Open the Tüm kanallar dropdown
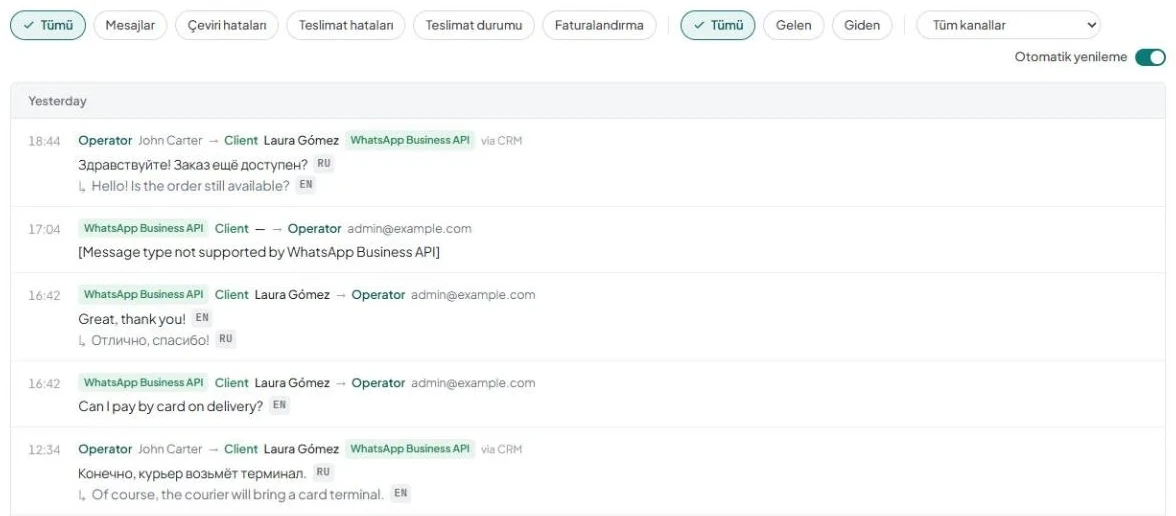This screenshot has width=1176, height=516. (x=1008, y=26)
